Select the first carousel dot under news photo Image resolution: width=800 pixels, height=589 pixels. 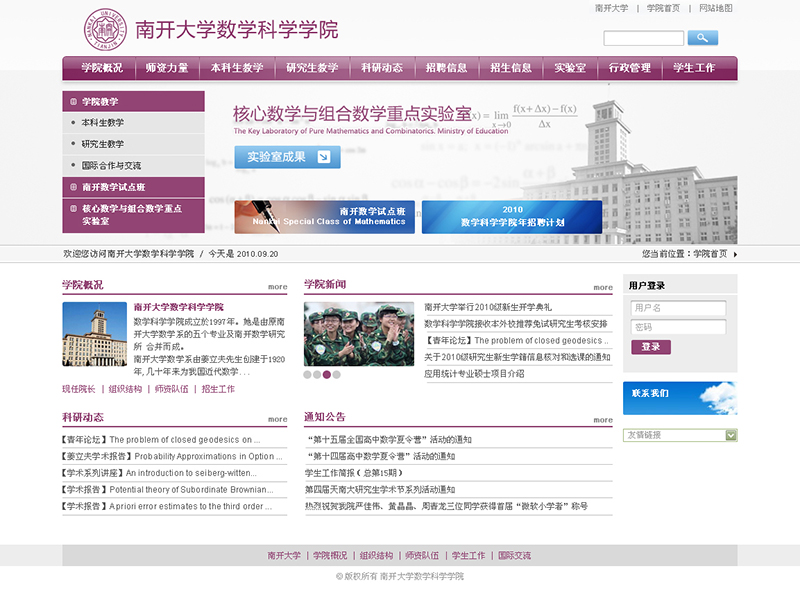[308, 375]
